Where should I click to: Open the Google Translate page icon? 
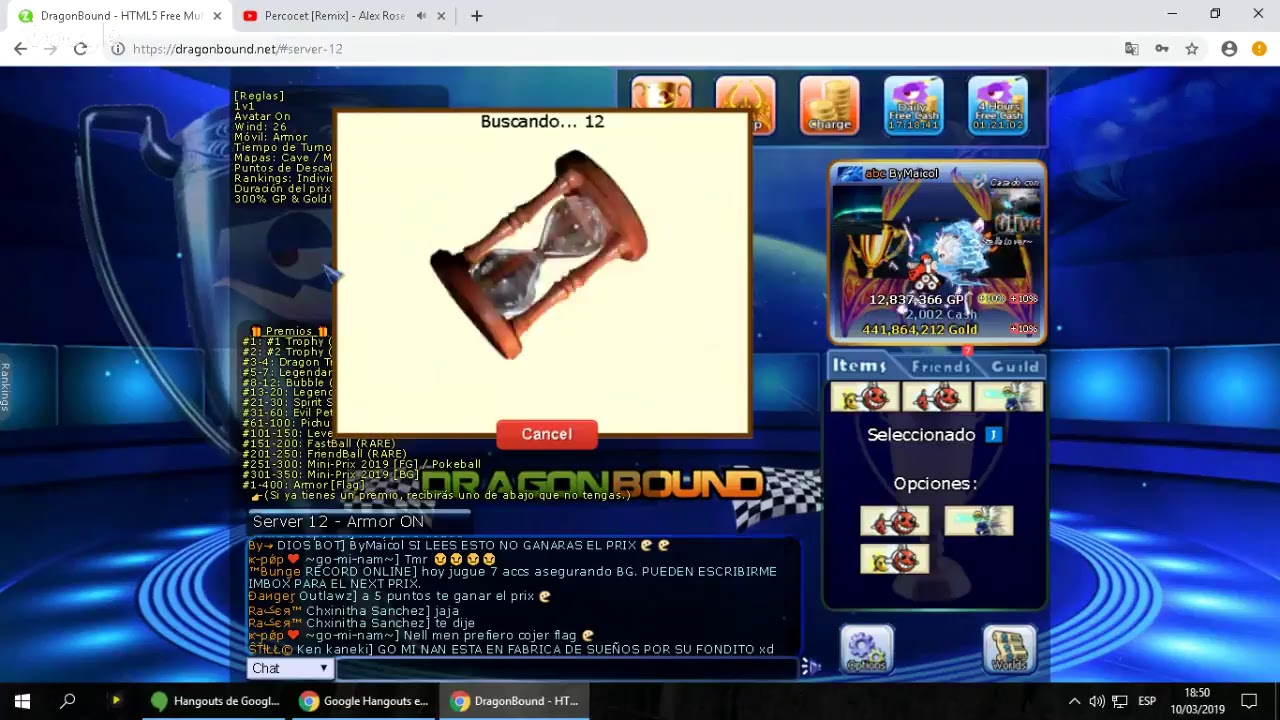1132,49
